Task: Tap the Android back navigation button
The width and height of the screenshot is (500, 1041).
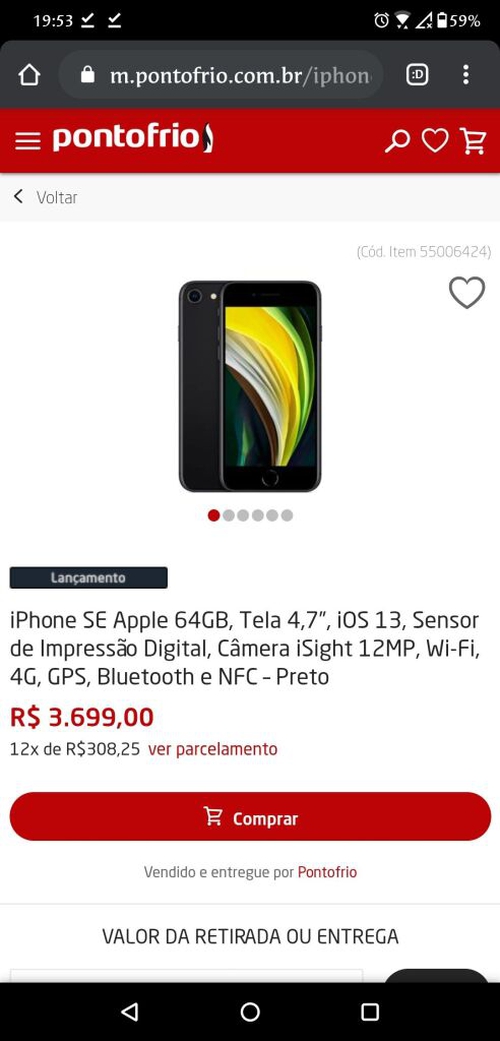Action: 130,1011
